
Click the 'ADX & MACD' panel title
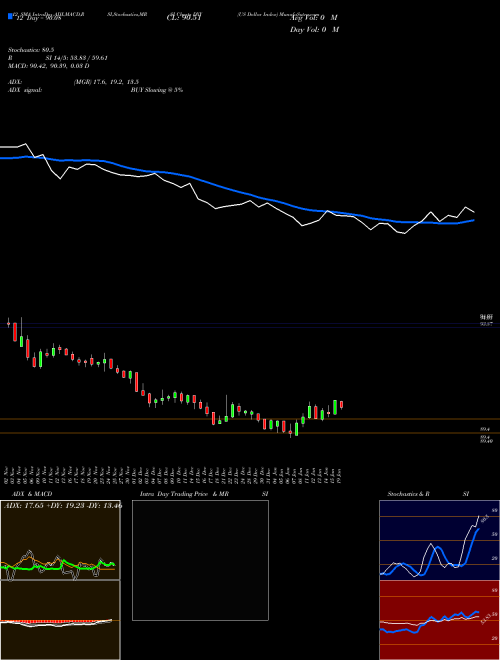32,494
